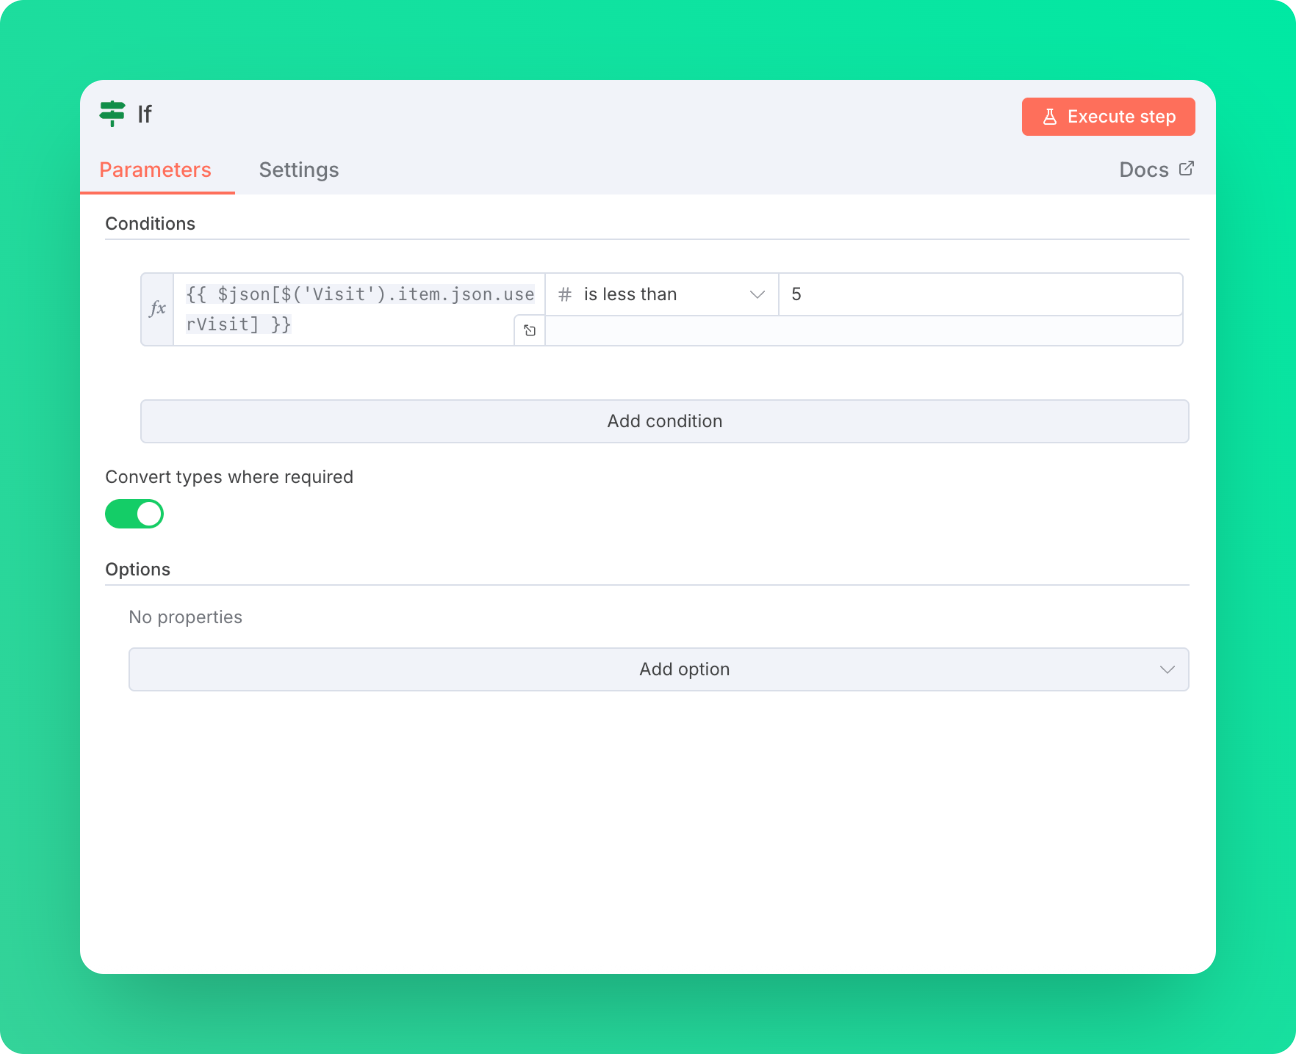The width and height of the screenshot is (1296, 1054).
Task: Click the chevron on the operator selector
Action: click(757, 294)
